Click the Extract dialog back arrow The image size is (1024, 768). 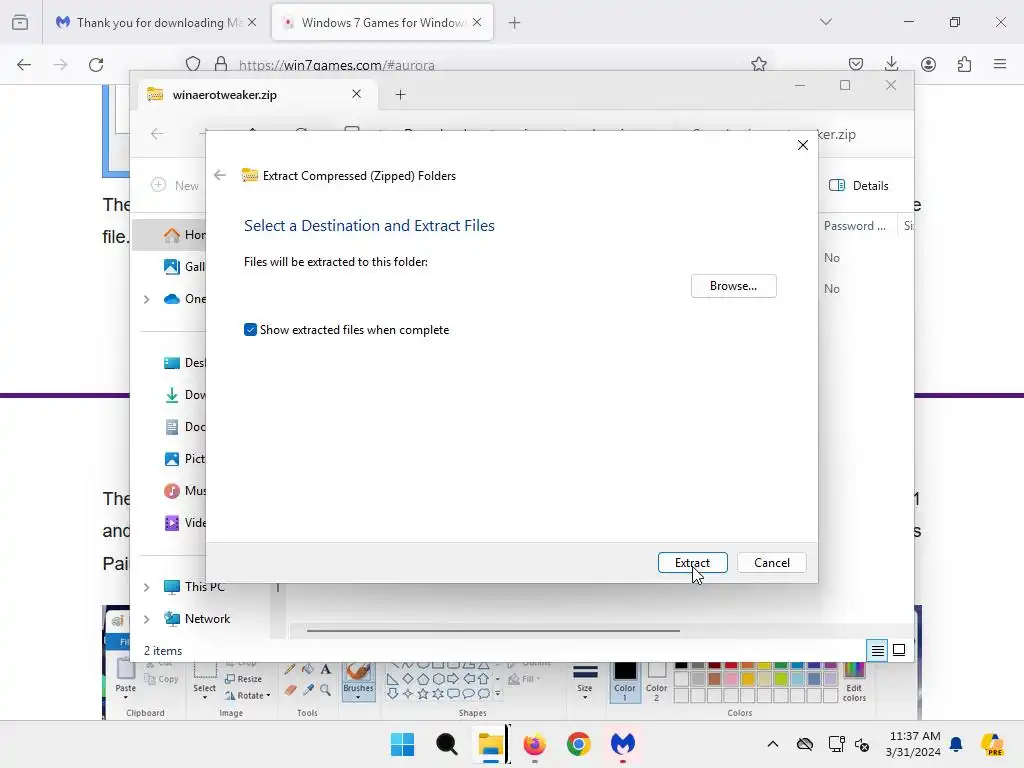220,175
